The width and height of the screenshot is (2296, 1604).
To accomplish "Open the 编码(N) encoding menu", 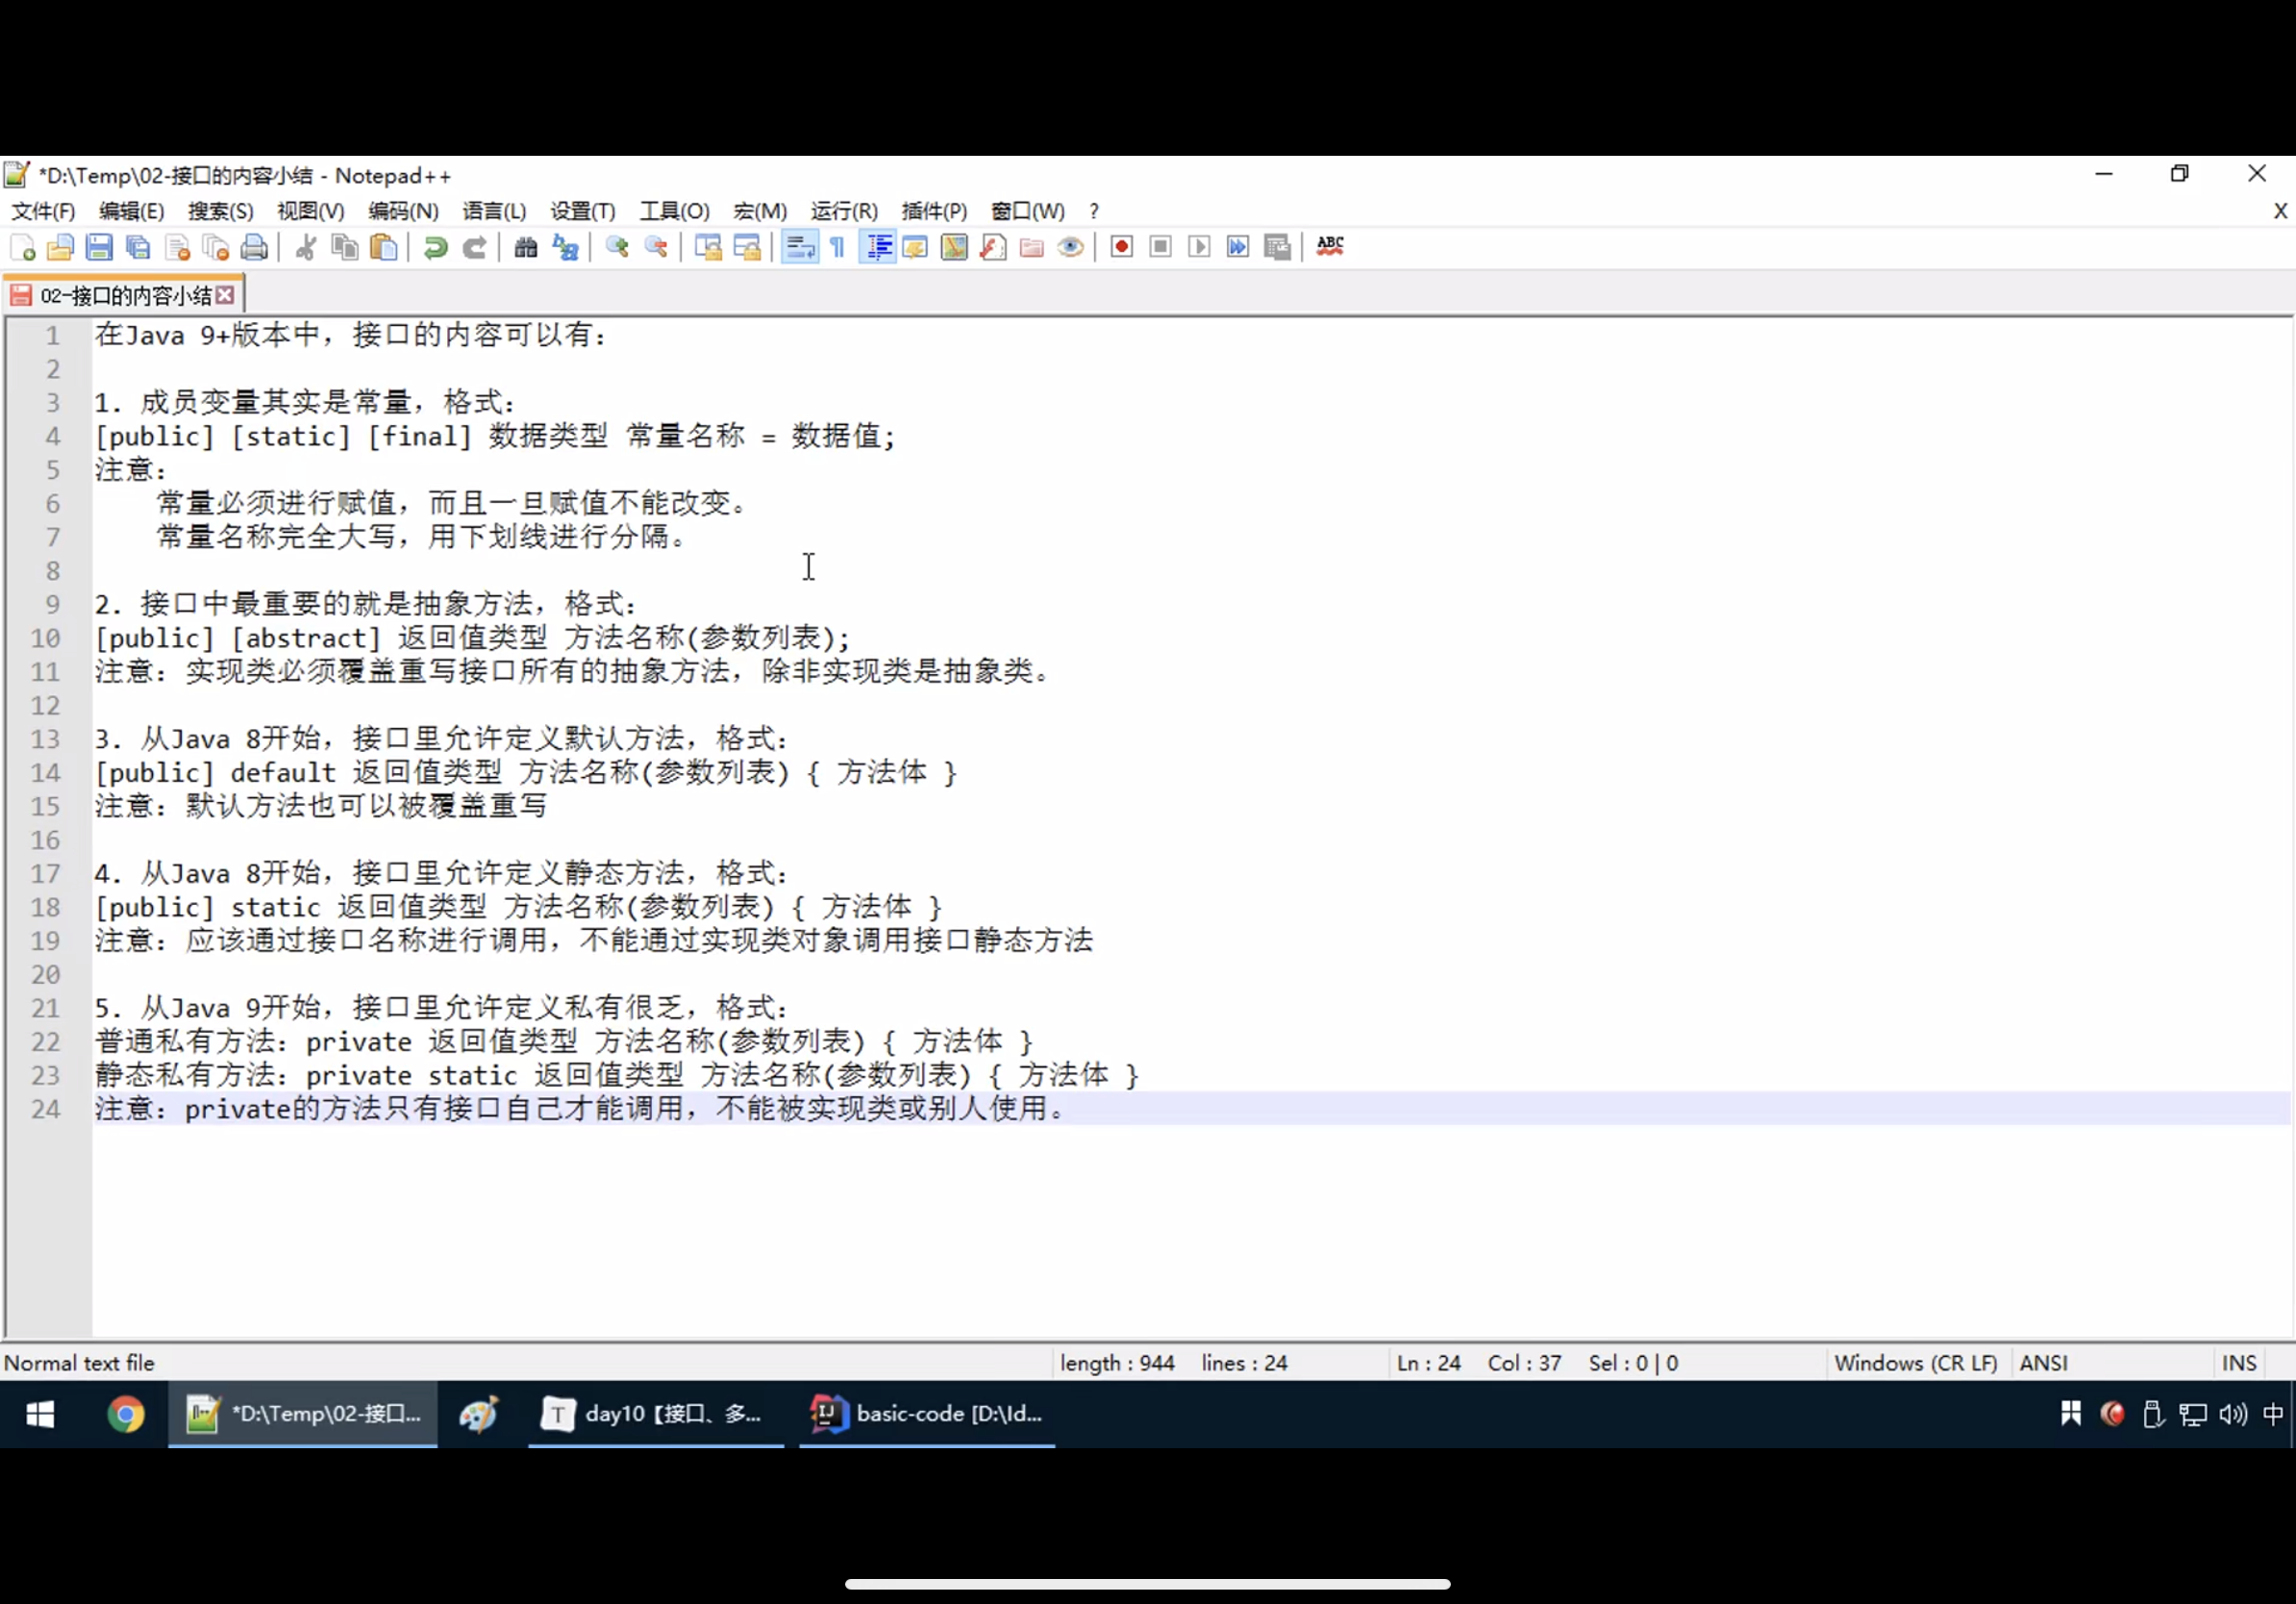I will (x=403, y=211).
